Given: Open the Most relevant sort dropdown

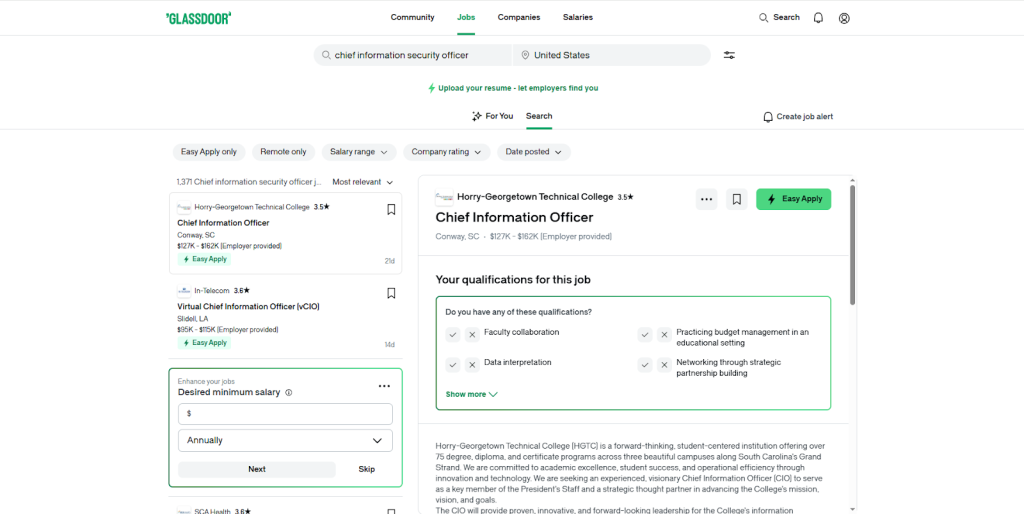Looking at the screenshot, I should pos(363,182).
